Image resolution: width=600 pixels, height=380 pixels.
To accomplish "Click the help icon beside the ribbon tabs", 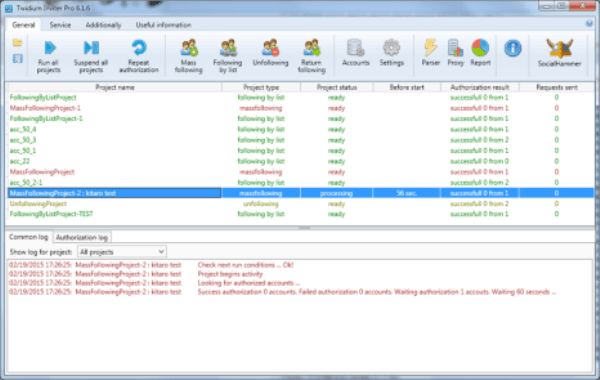I will [x=589, y=24].
